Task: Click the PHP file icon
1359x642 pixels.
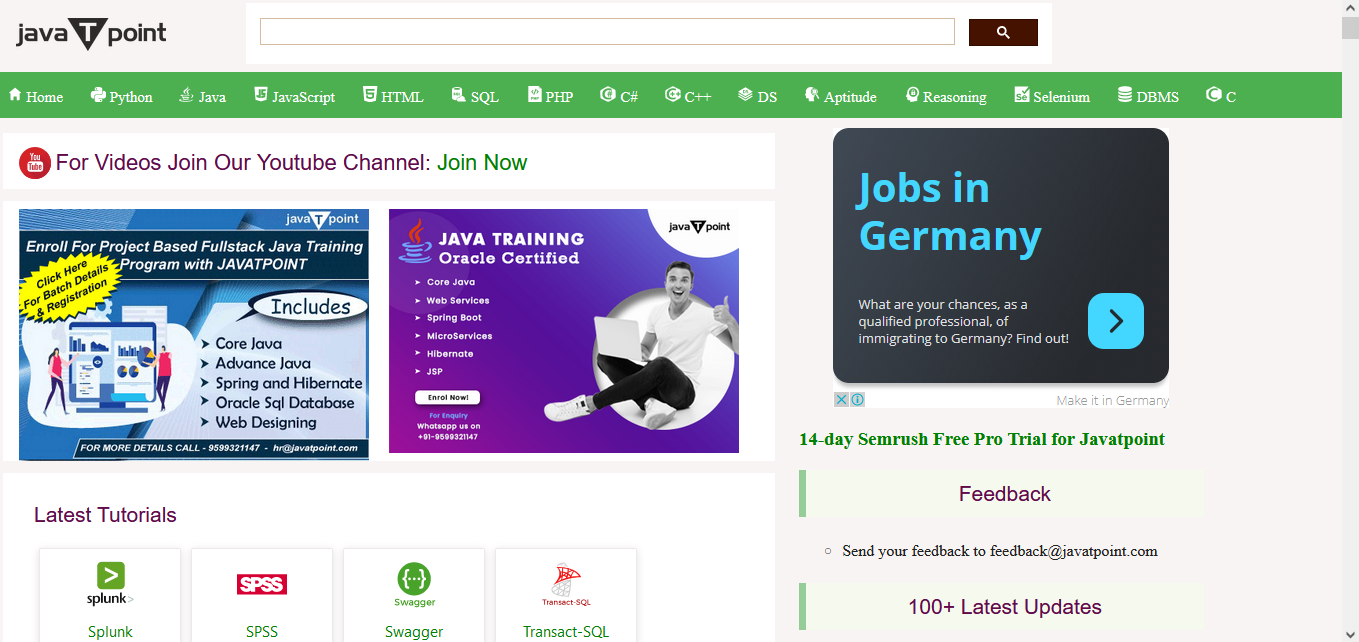Action: [534, 95]
